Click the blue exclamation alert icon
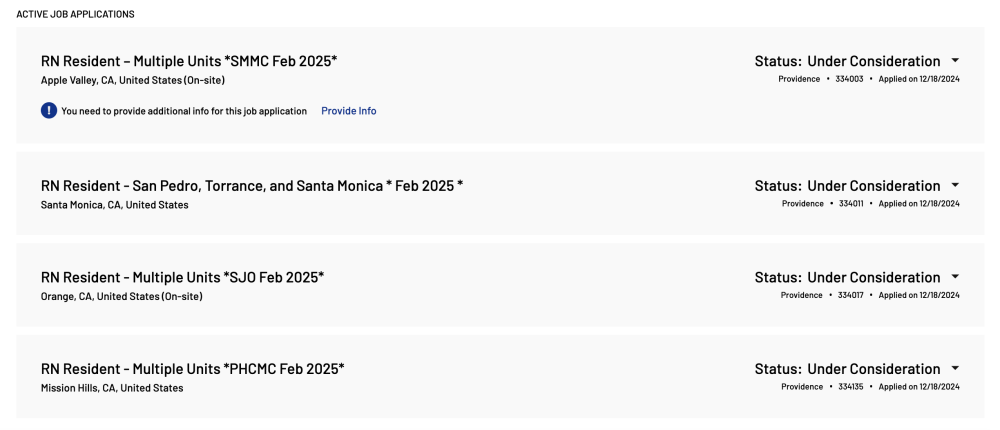This screenshot has height=430, width=1000. pos(49,111)
